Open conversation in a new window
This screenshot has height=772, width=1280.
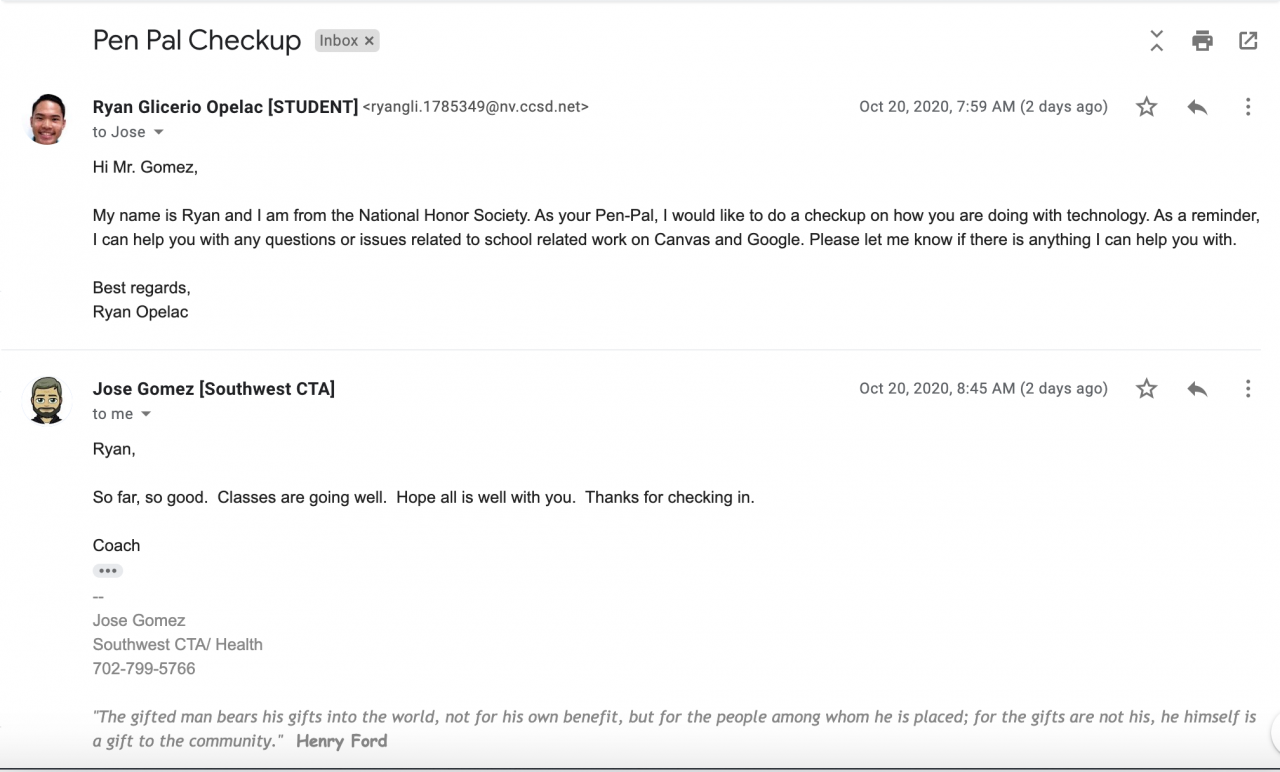click(x=1248, y=41)
